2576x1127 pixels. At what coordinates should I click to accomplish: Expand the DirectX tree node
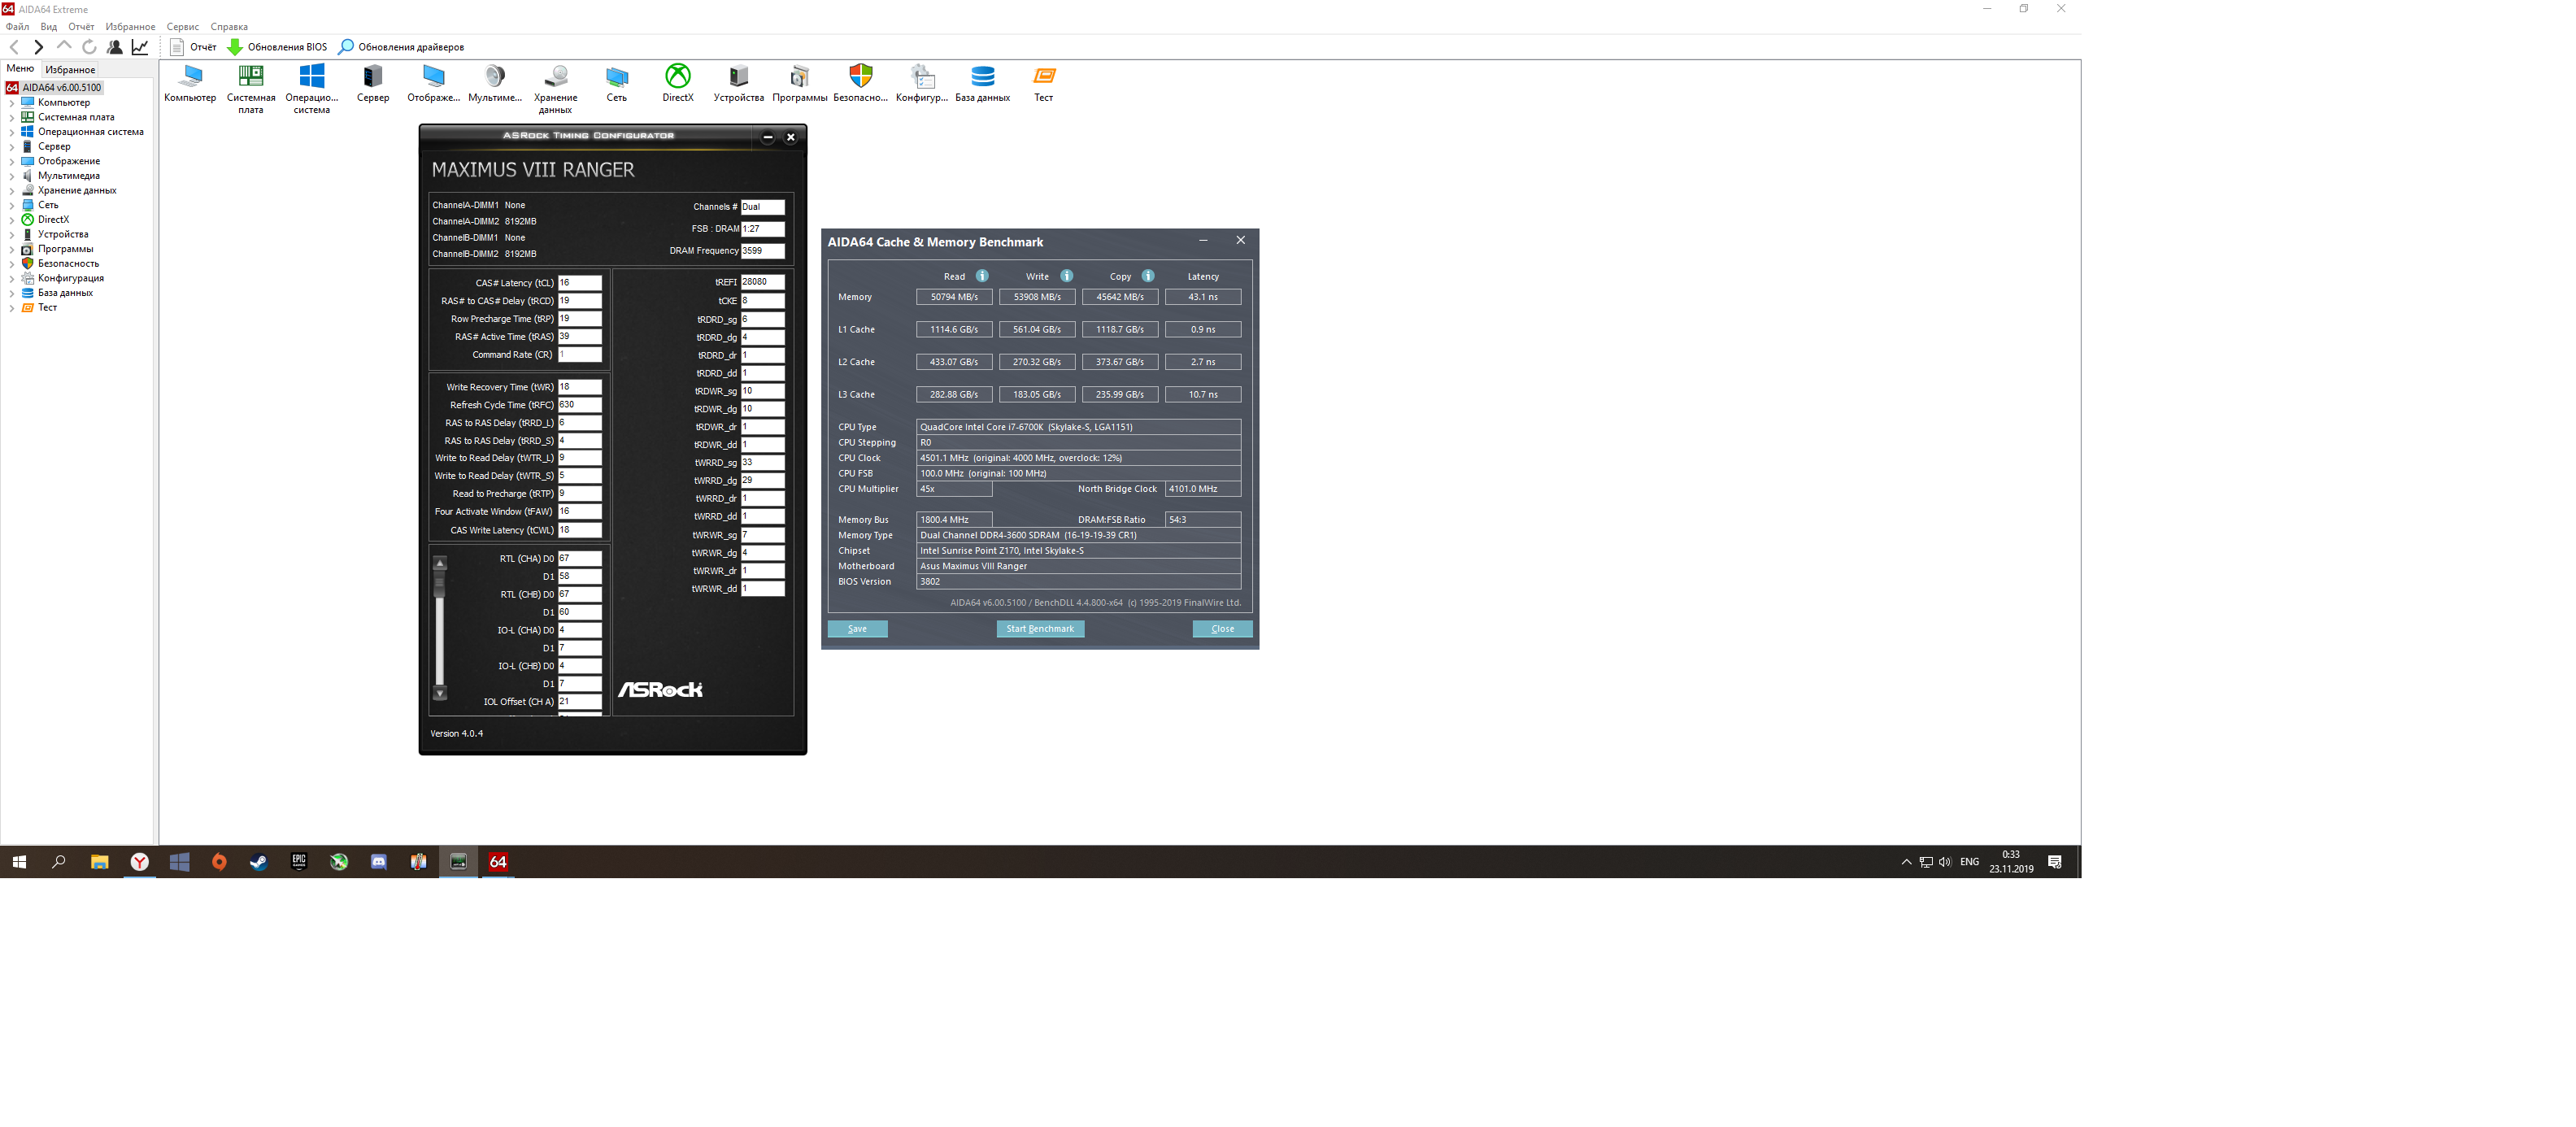click(x=12, y=220)
